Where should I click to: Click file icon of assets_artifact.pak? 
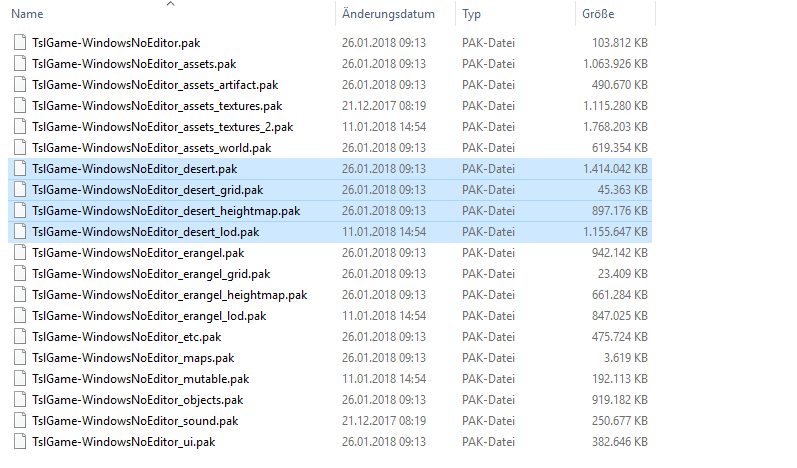pyautogui.click(x=20, y=85)
